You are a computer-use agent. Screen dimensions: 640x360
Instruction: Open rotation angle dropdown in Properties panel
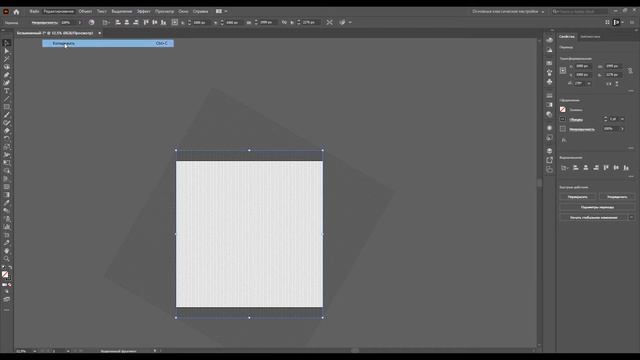click(589, 83)
